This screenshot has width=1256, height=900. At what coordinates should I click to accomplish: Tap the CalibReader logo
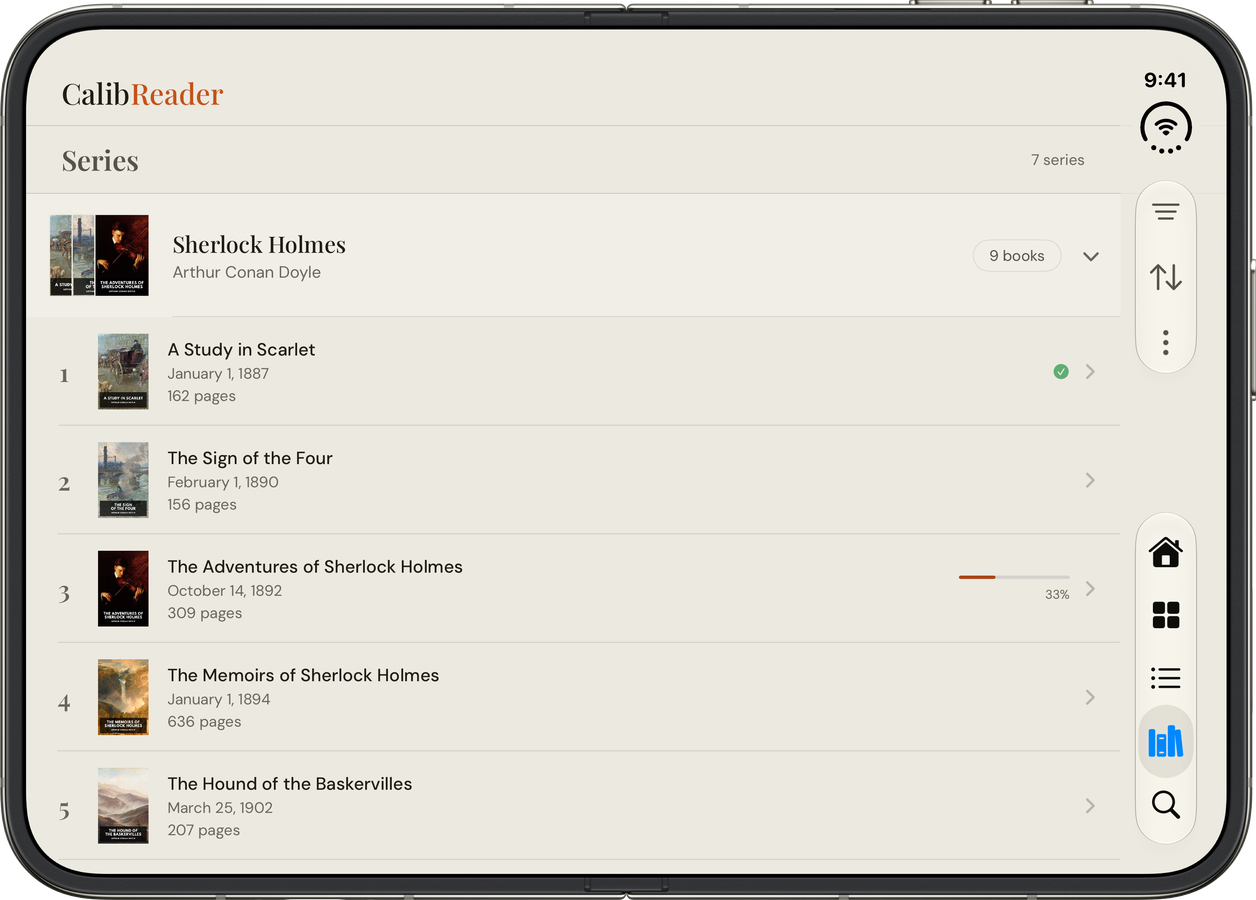point(142,94)
